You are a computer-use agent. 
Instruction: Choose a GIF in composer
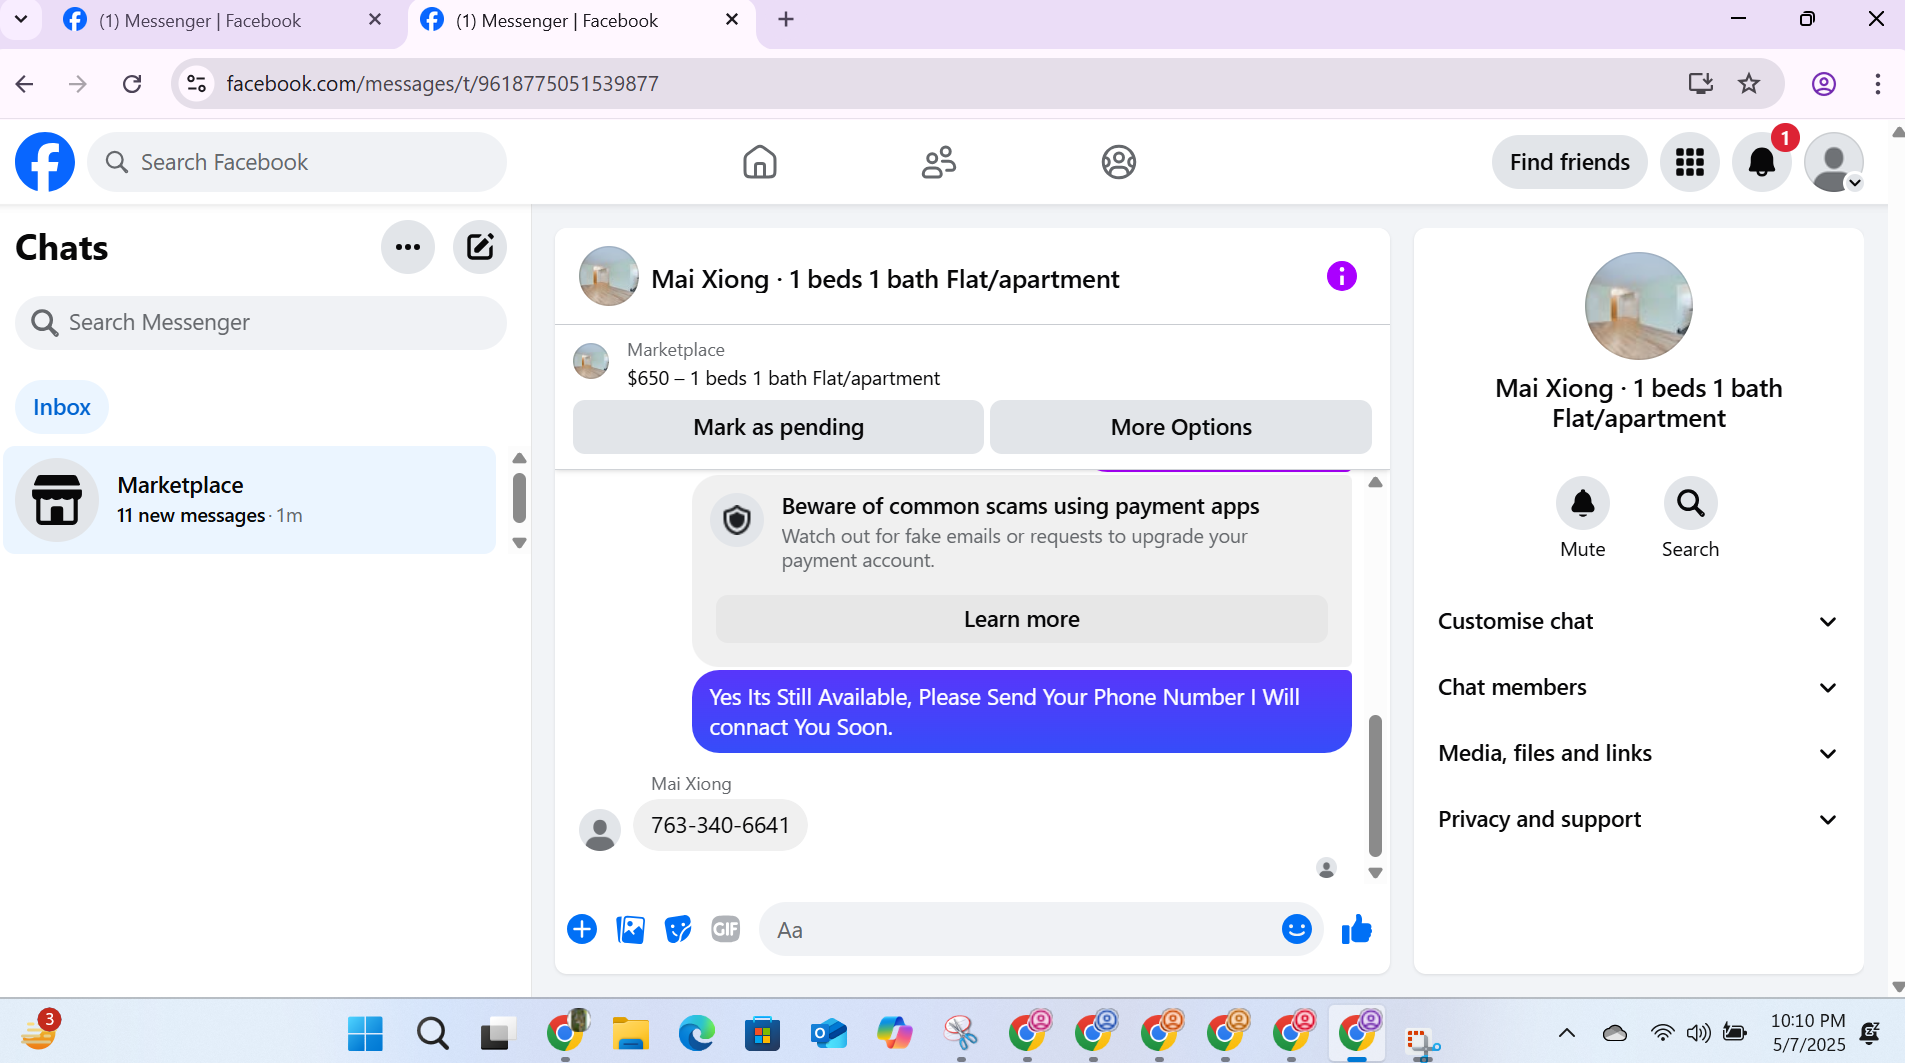pos(725,929)
